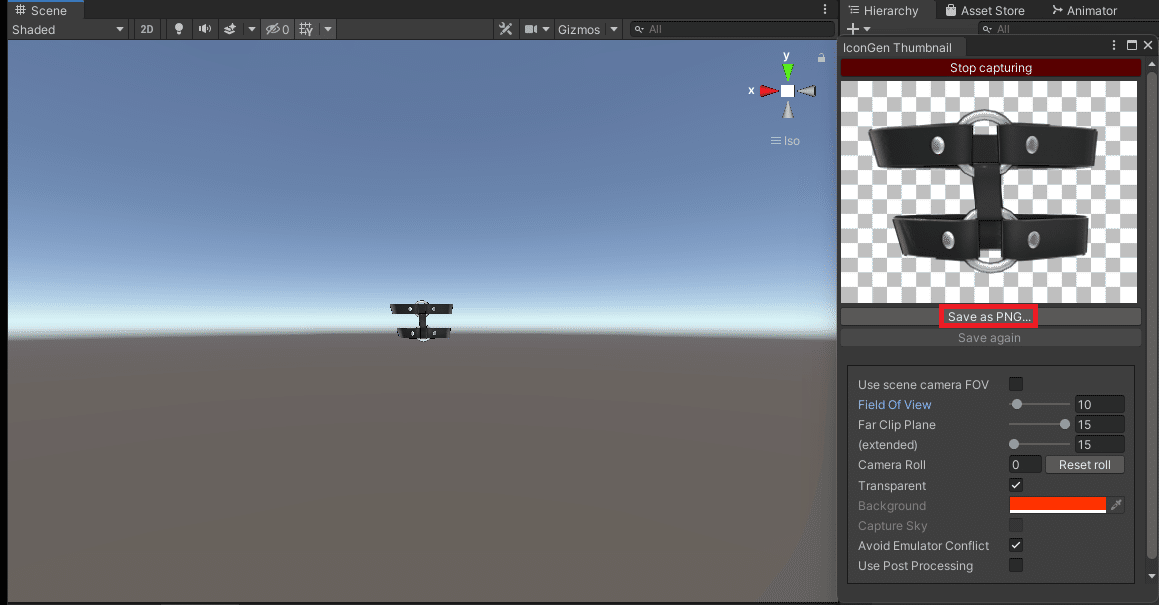This screenshot has height=605, width=1159.
Task: Toggle scene audio speaker icon
Action: coord(205,29)
